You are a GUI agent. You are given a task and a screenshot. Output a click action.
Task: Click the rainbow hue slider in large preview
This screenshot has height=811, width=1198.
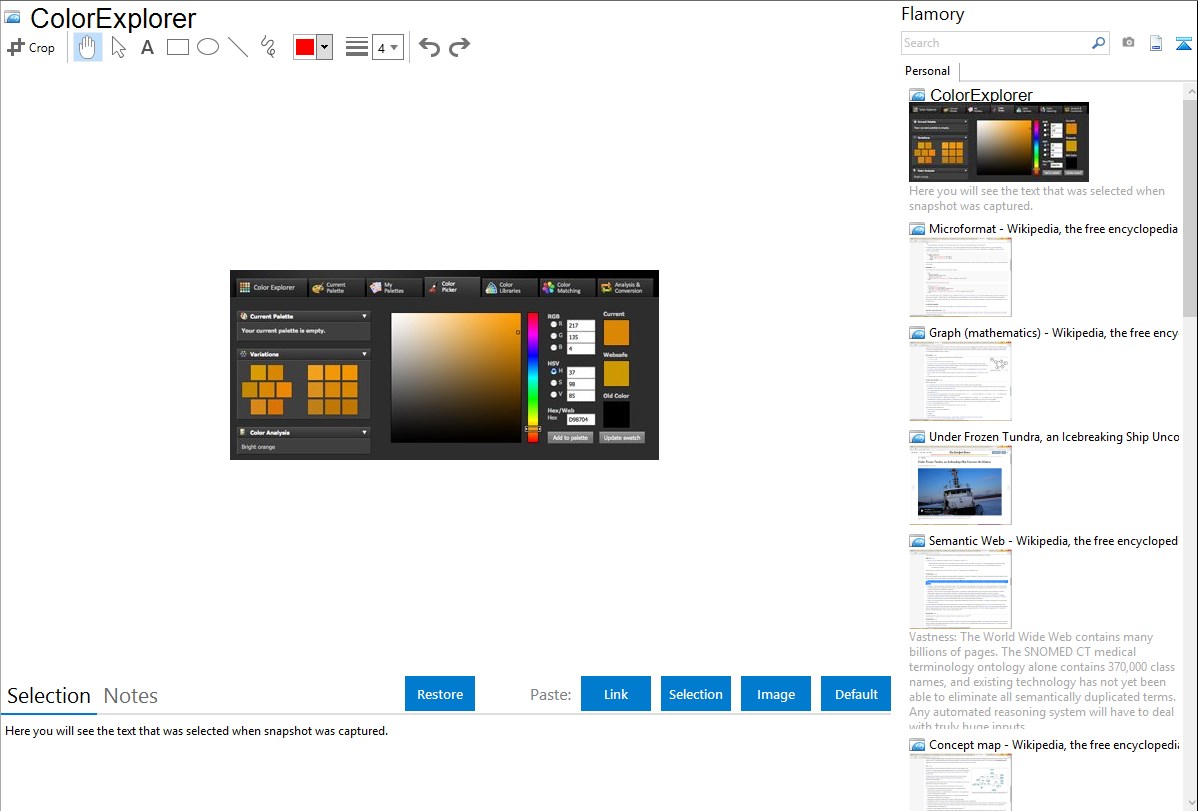point(533,377)
